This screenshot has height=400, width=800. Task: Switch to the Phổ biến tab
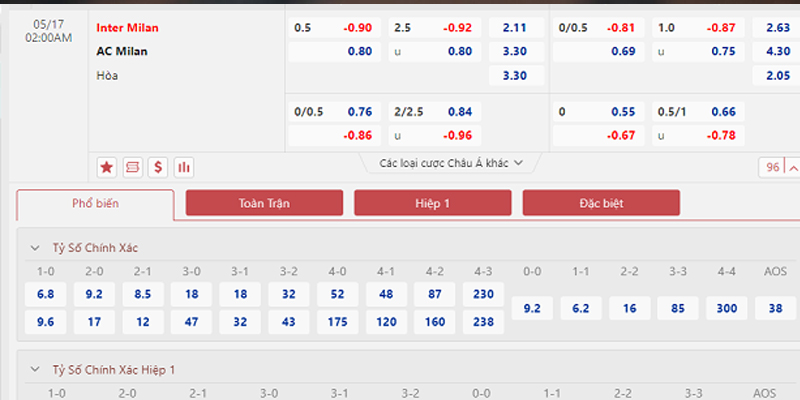[x=95, y=204]
